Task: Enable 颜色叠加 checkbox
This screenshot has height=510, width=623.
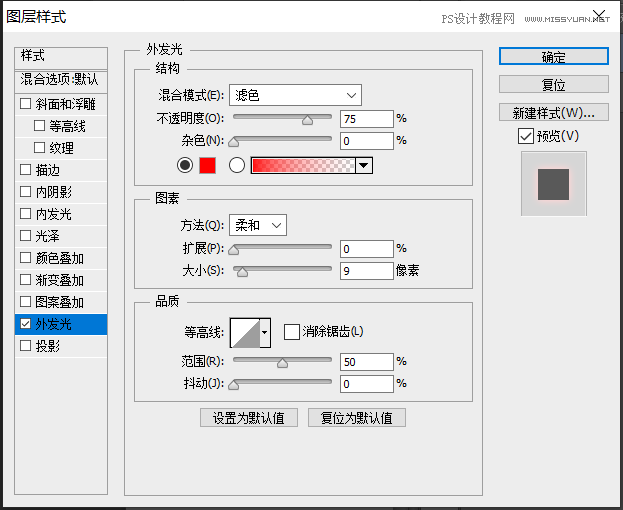Action: (25, 257)
